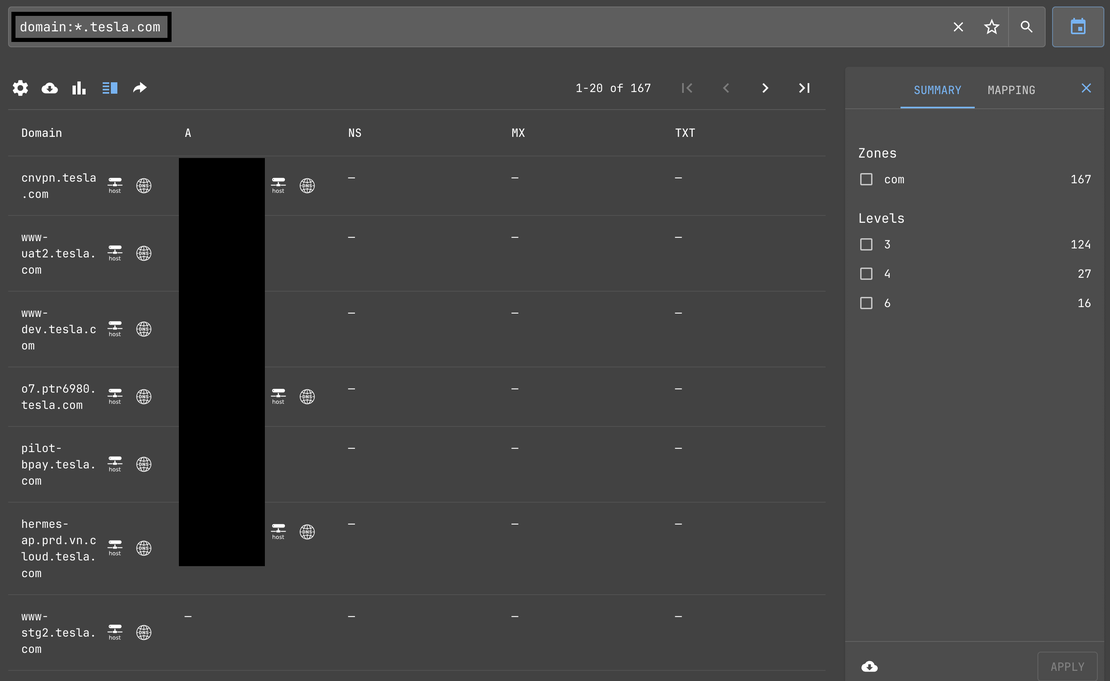Clear the search query with X
This screenshot has width=1110, height=681.
(x=958, y=27)
